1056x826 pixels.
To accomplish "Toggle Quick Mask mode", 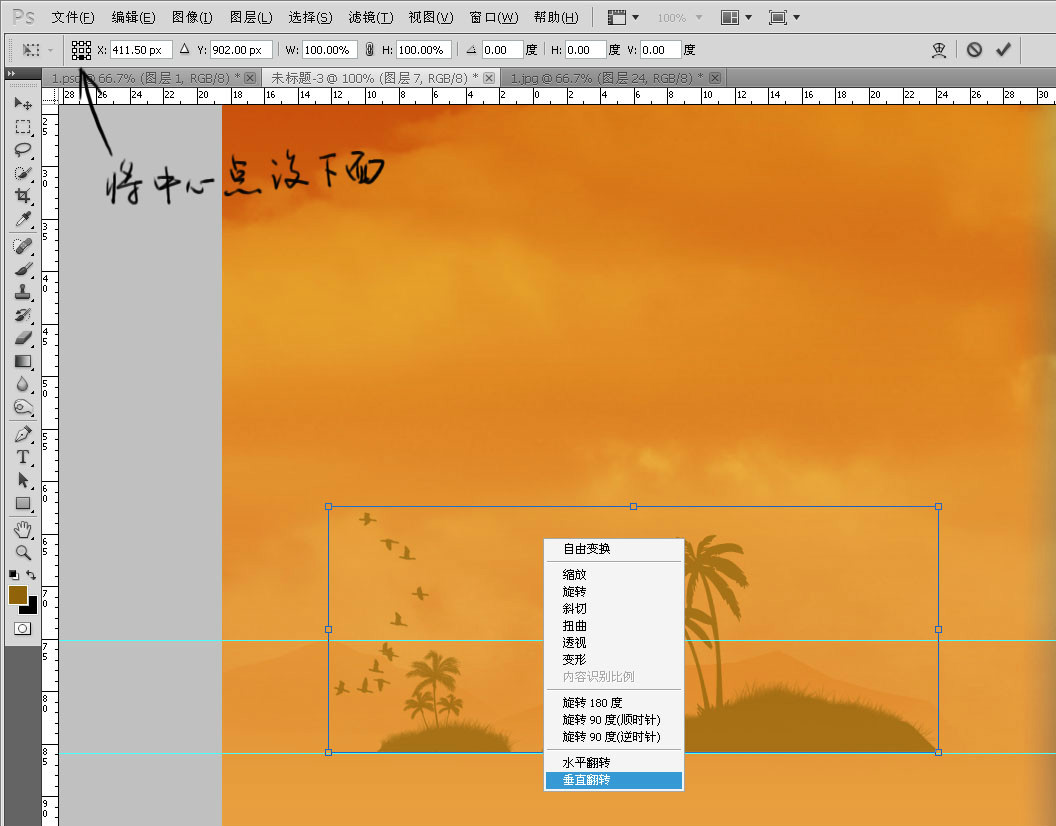I will (22, 629).
